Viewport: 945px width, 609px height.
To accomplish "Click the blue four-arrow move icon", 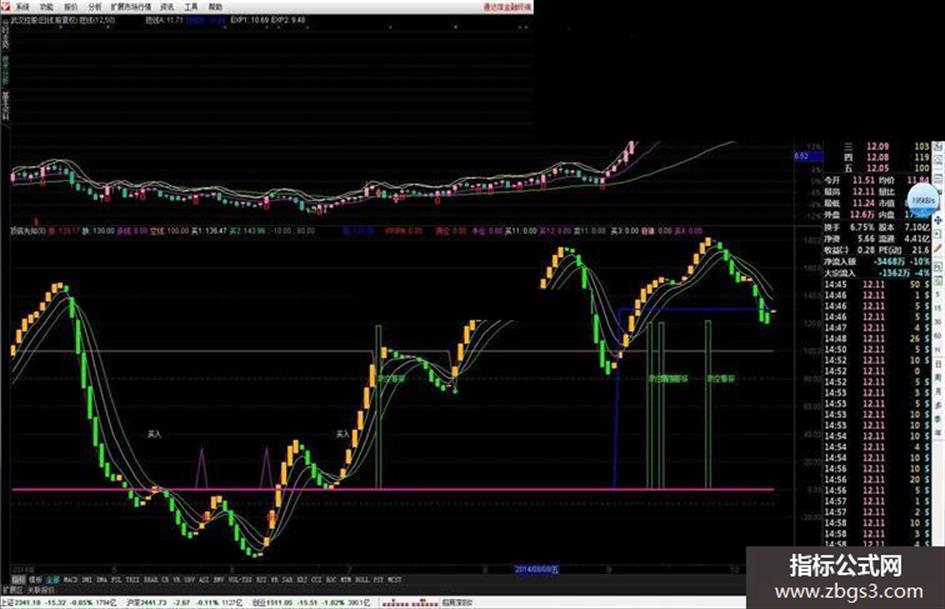I will pyautogui.click(x=938, y=220).
